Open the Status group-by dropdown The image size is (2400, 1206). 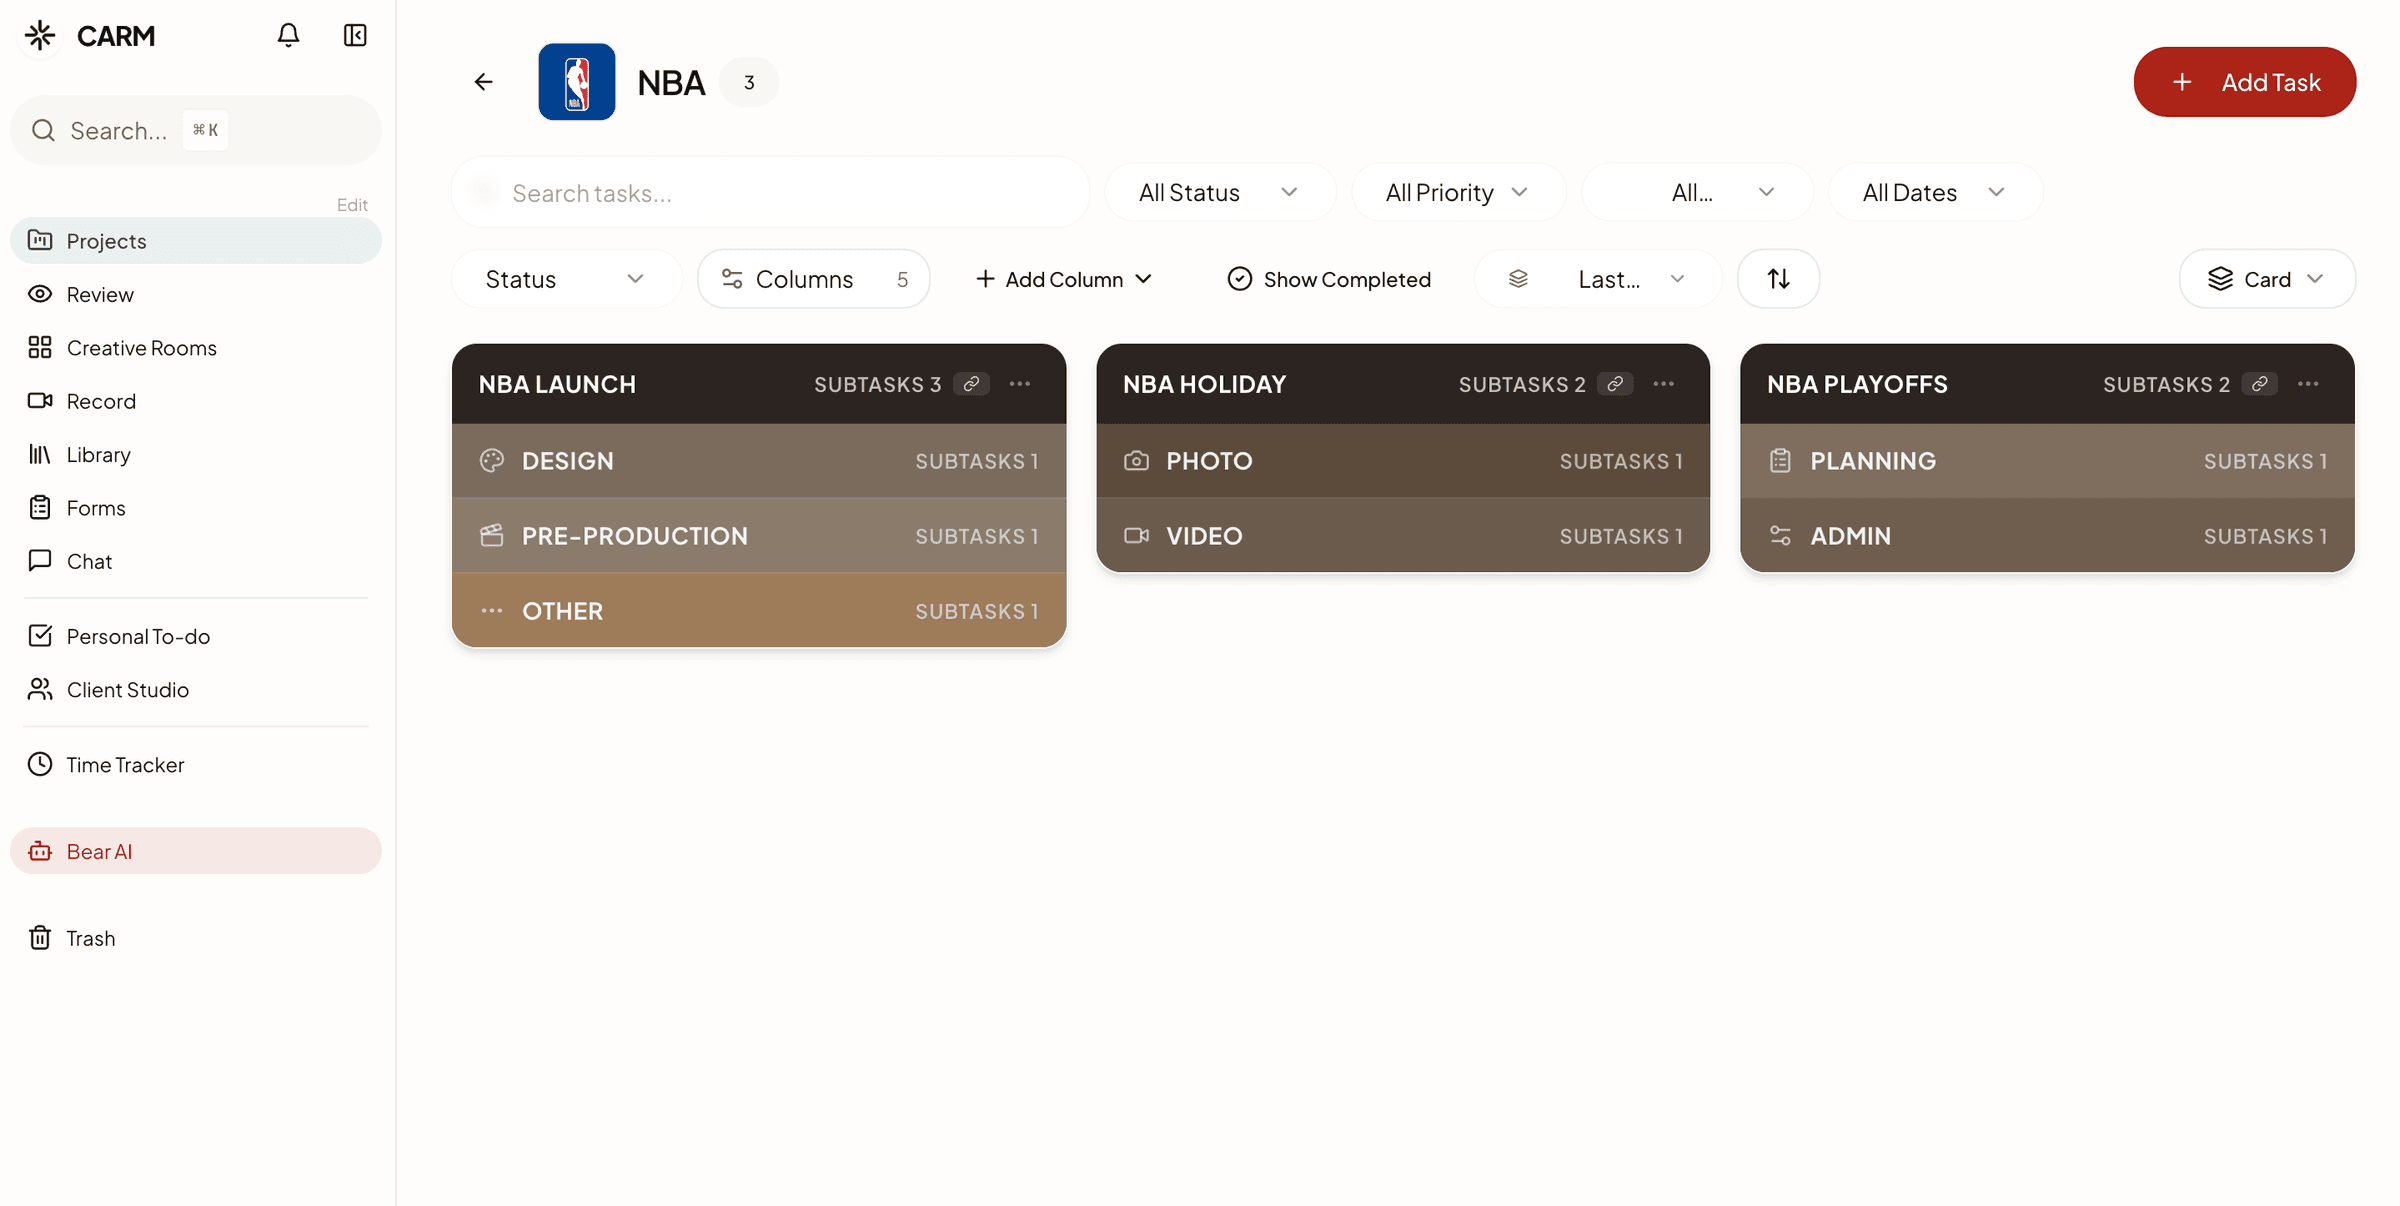566,279
